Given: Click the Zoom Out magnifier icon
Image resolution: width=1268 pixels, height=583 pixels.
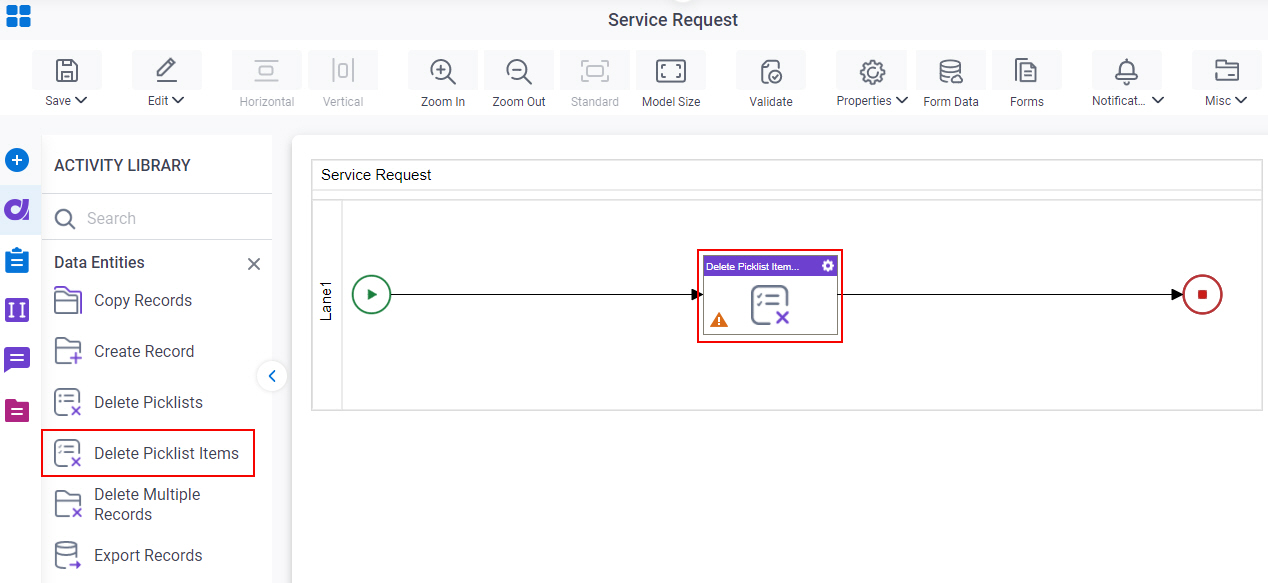Looking at the screenshot, I should 519,71.
